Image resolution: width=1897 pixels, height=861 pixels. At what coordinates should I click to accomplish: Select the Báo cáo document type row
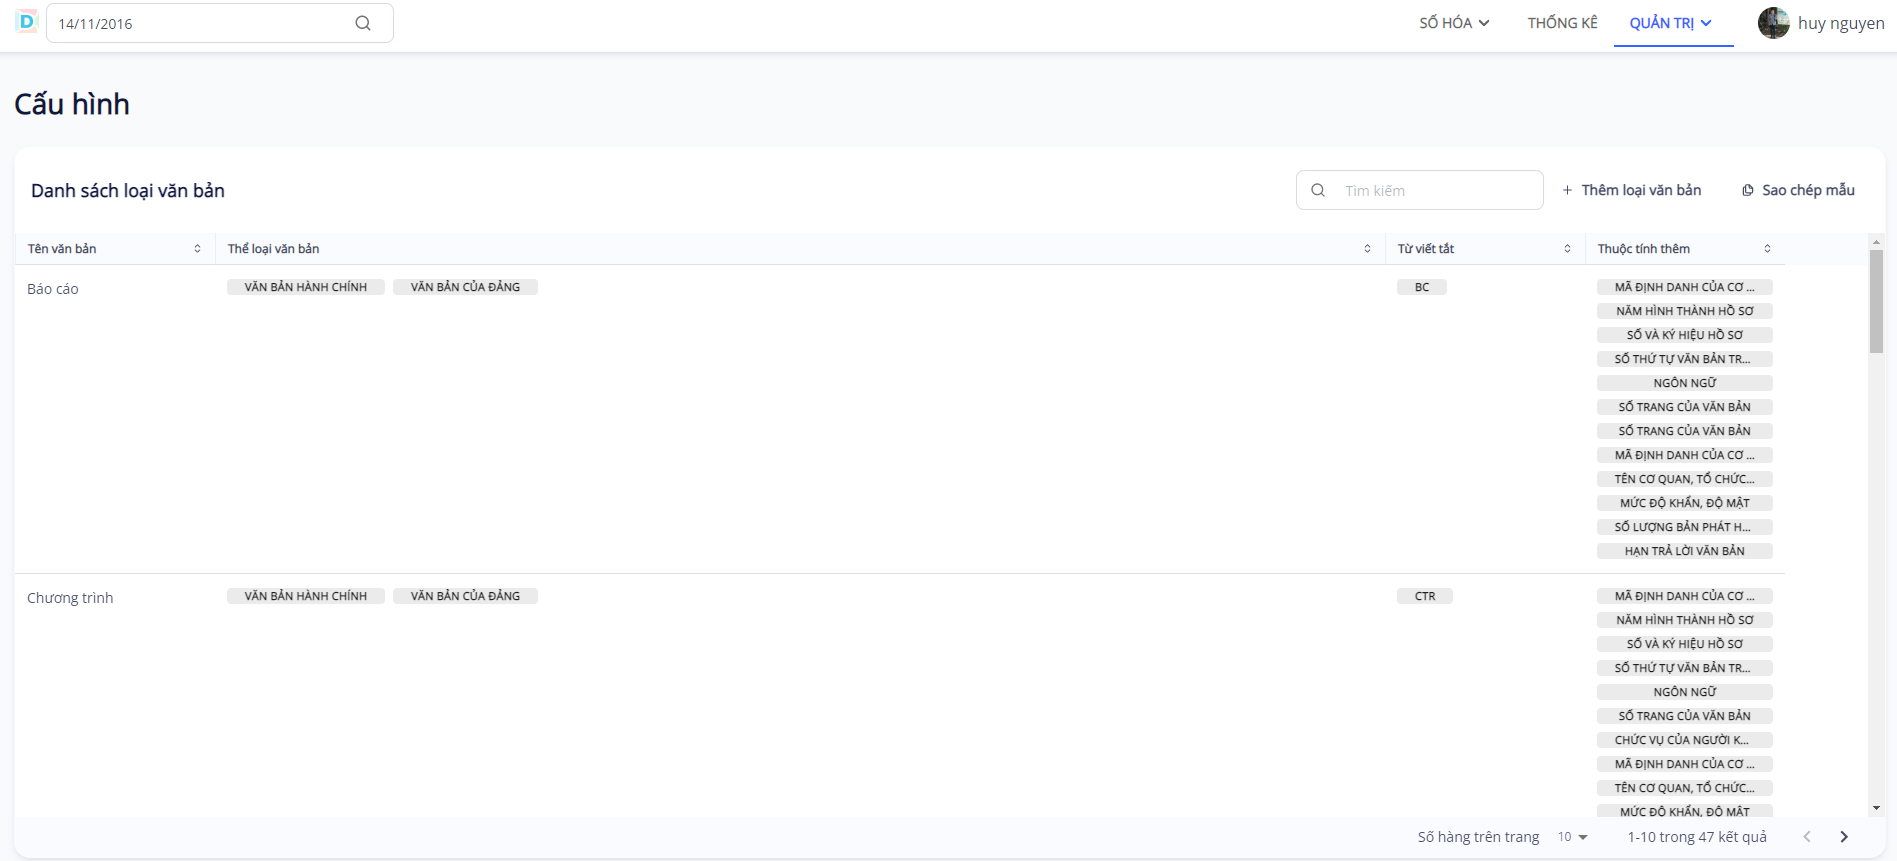(53, 289)
